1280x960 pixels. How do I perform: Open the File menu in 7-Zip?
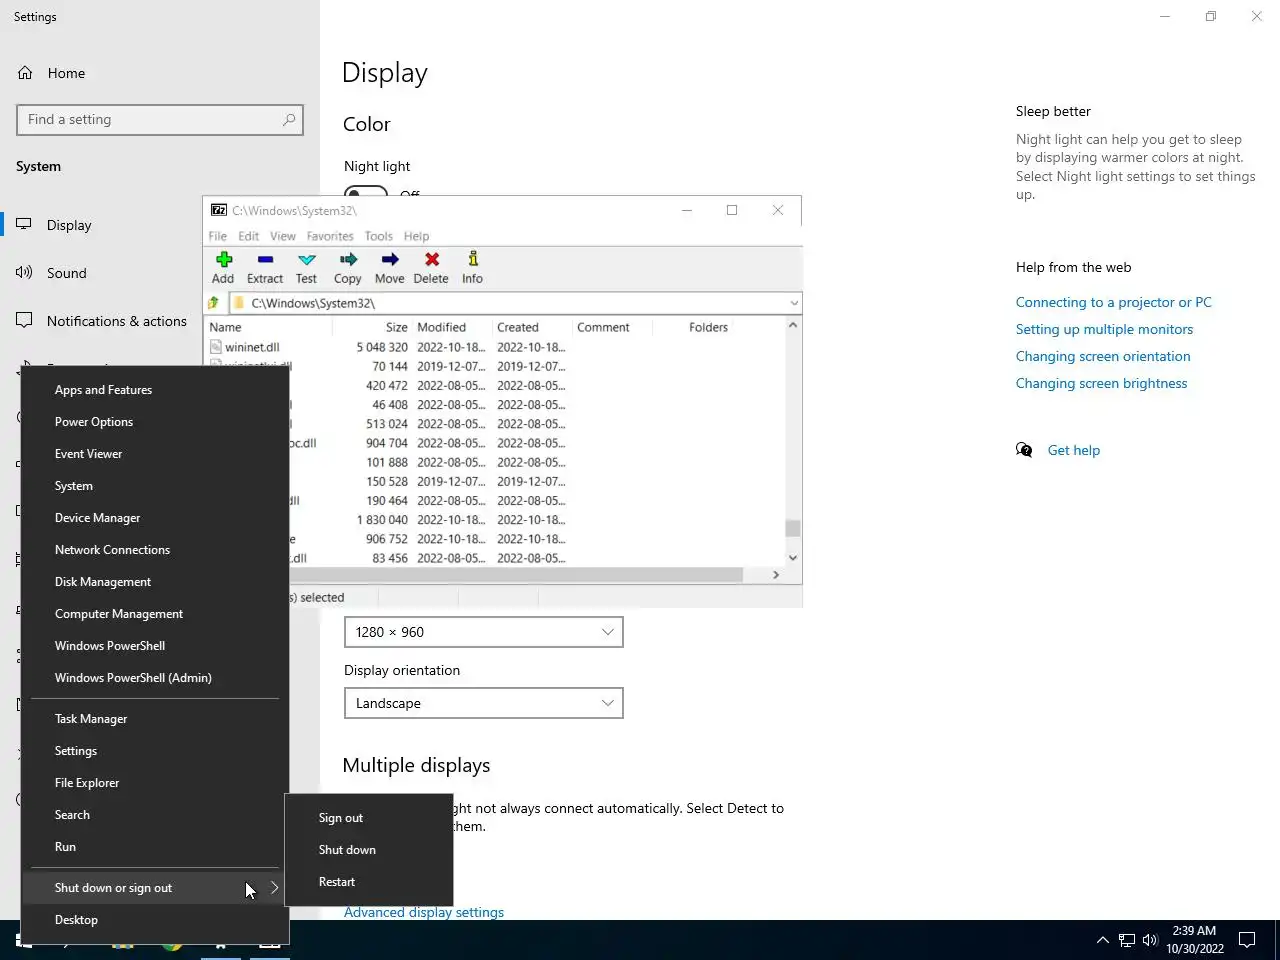coord(217,236)
